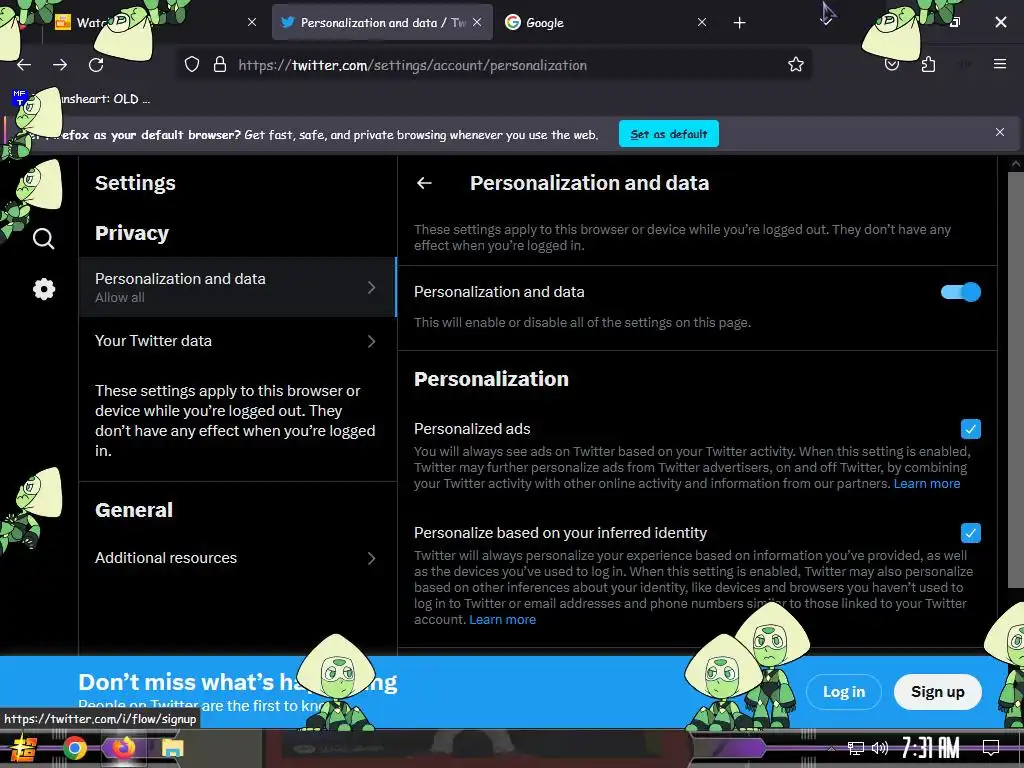Screen dimensions: 1024x768
Task: Click the 'Settings' heading text
Action: point(135,183)
